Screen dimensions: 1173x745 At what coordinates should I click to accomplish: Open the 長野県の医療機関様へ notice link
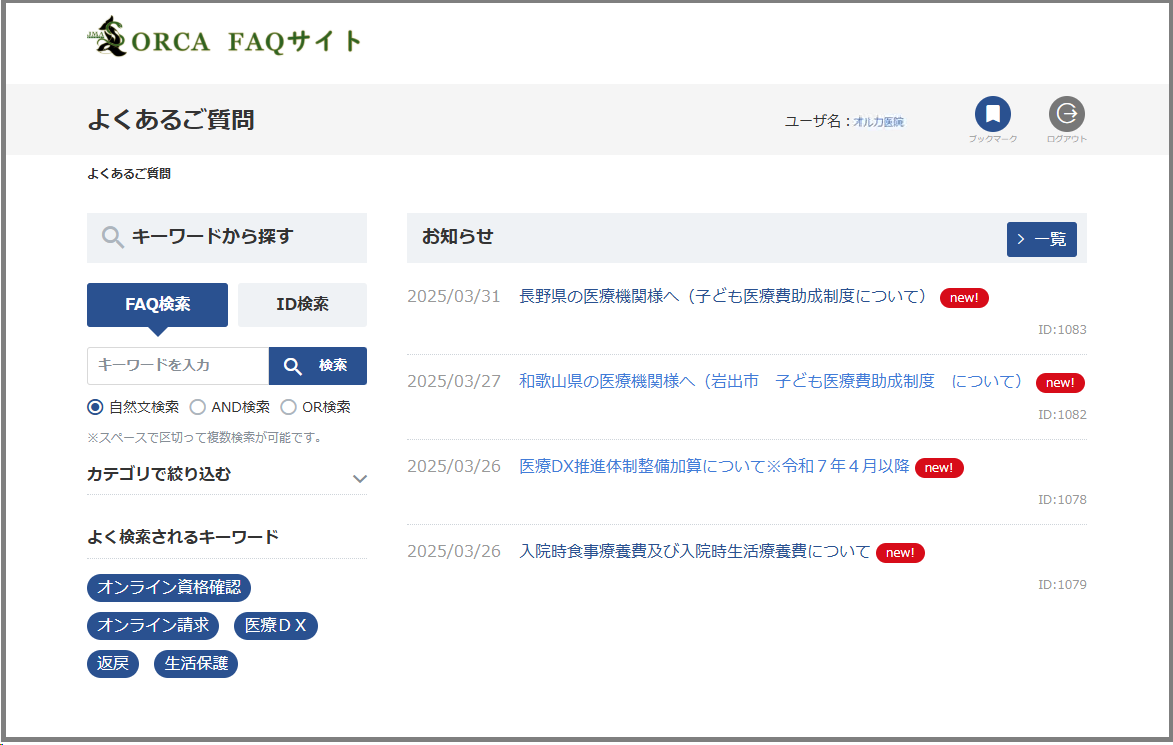(723, 296)
